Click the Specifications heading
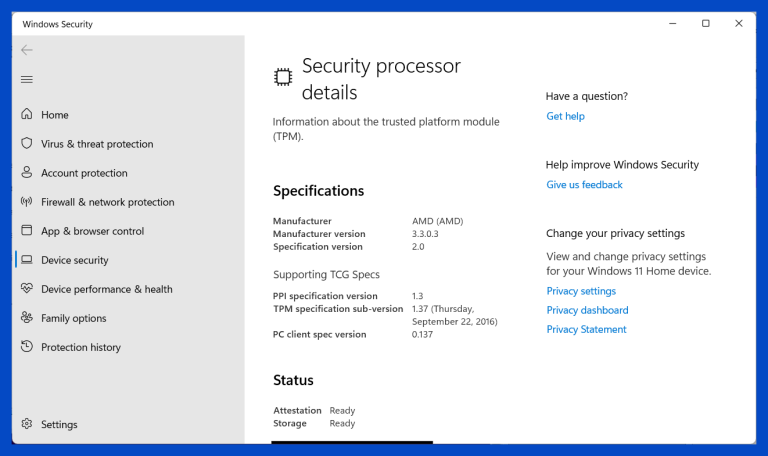This screenshot has height=456, width=768. [318, 191]
